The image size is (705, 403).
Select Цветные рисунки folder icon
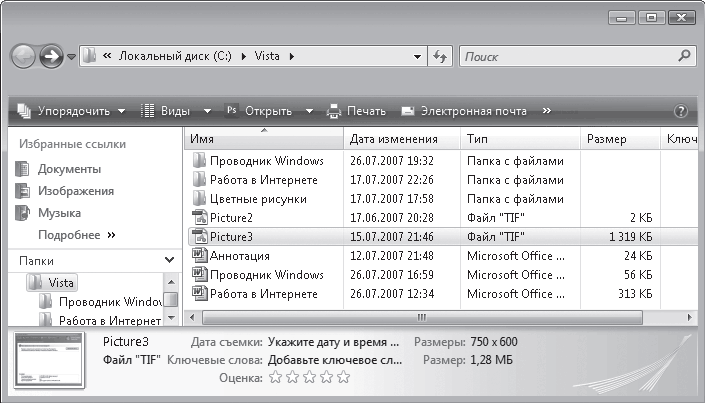click(199, 198)
